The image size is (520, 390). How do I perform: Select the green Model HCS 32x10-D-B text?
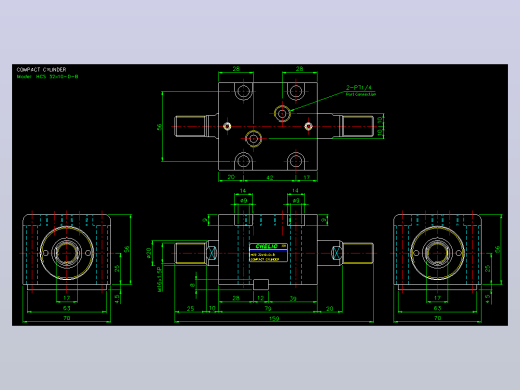click(x=47, y=77)
